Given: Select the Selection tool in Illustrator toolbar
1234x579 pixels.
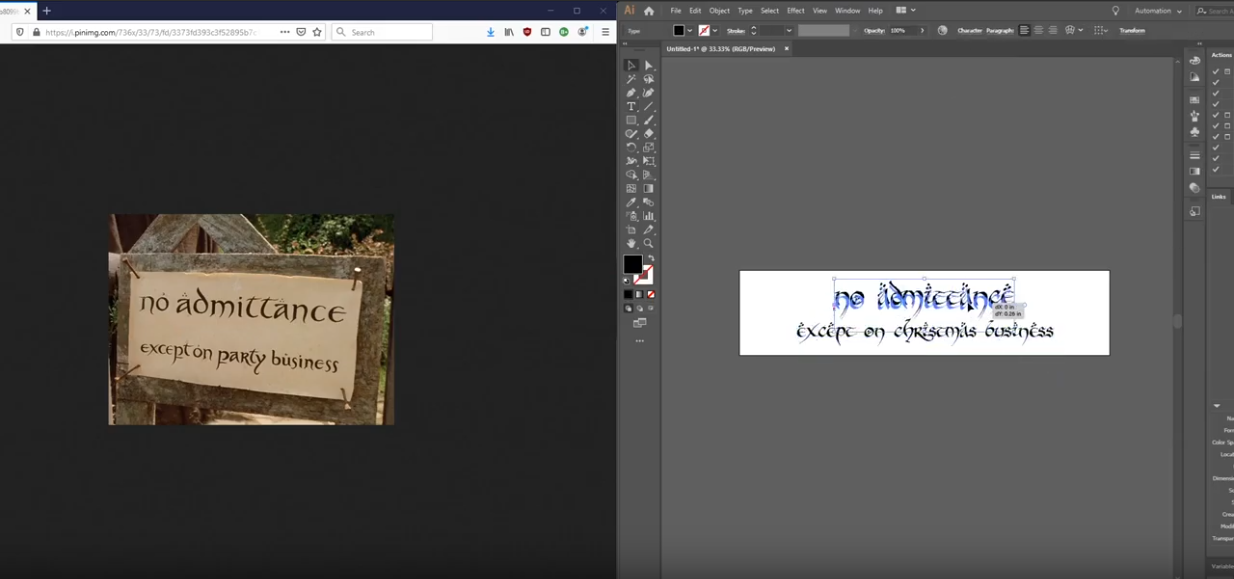Looking at the screenshot, I should [631, 65].
